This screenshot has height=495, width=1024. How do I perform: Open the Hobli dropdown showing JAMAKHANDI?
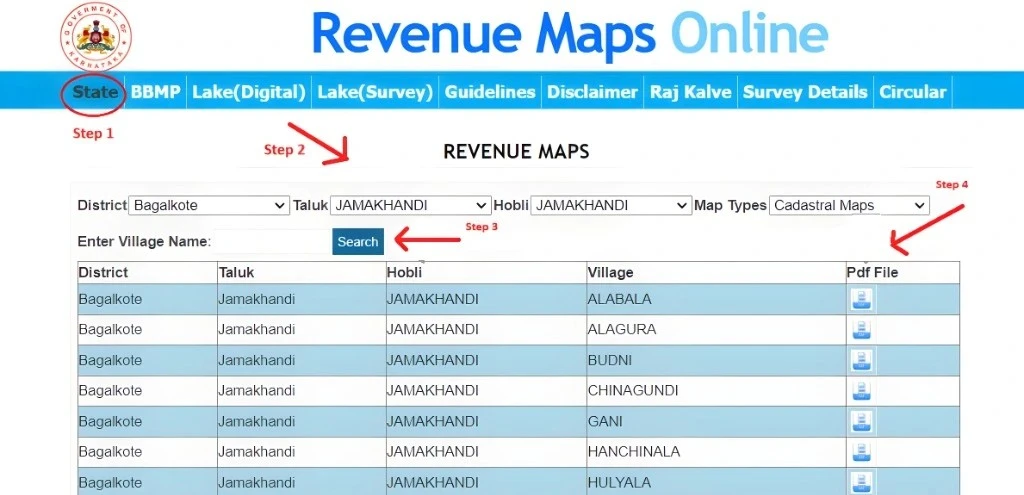click(611, 205)
